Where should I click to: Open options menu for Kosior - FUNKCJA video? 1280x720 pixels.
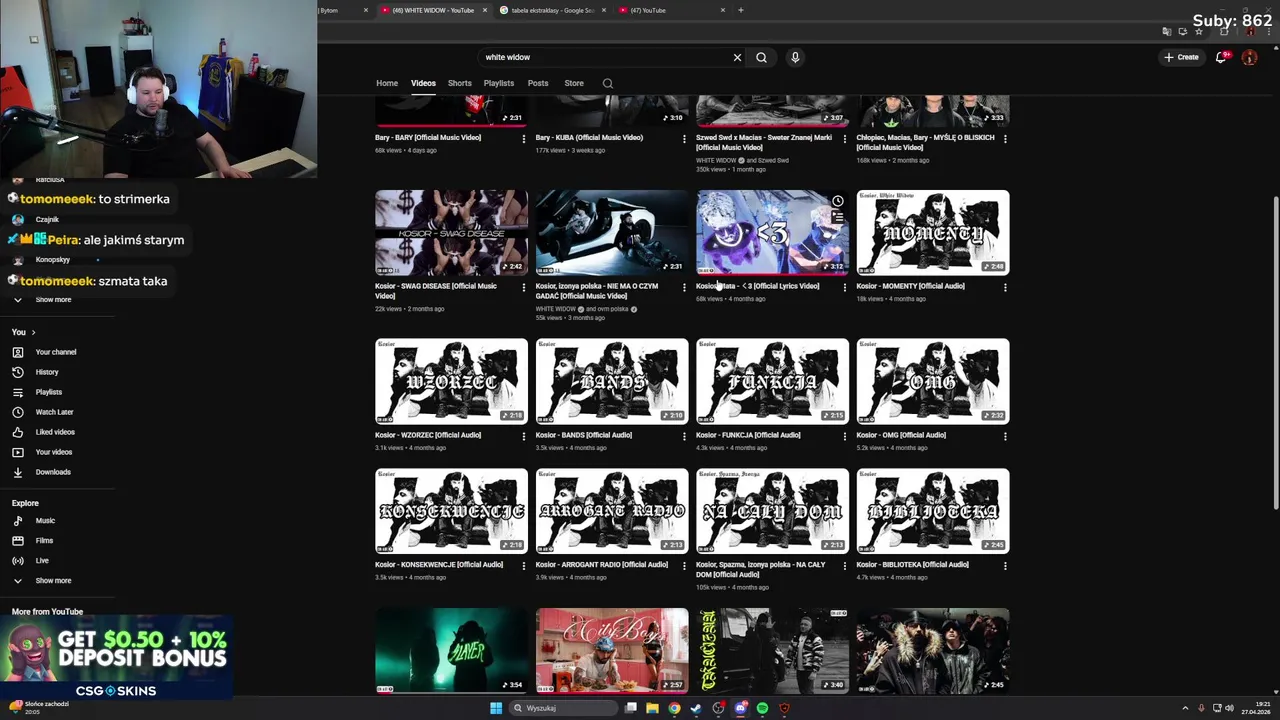point(845,436)
